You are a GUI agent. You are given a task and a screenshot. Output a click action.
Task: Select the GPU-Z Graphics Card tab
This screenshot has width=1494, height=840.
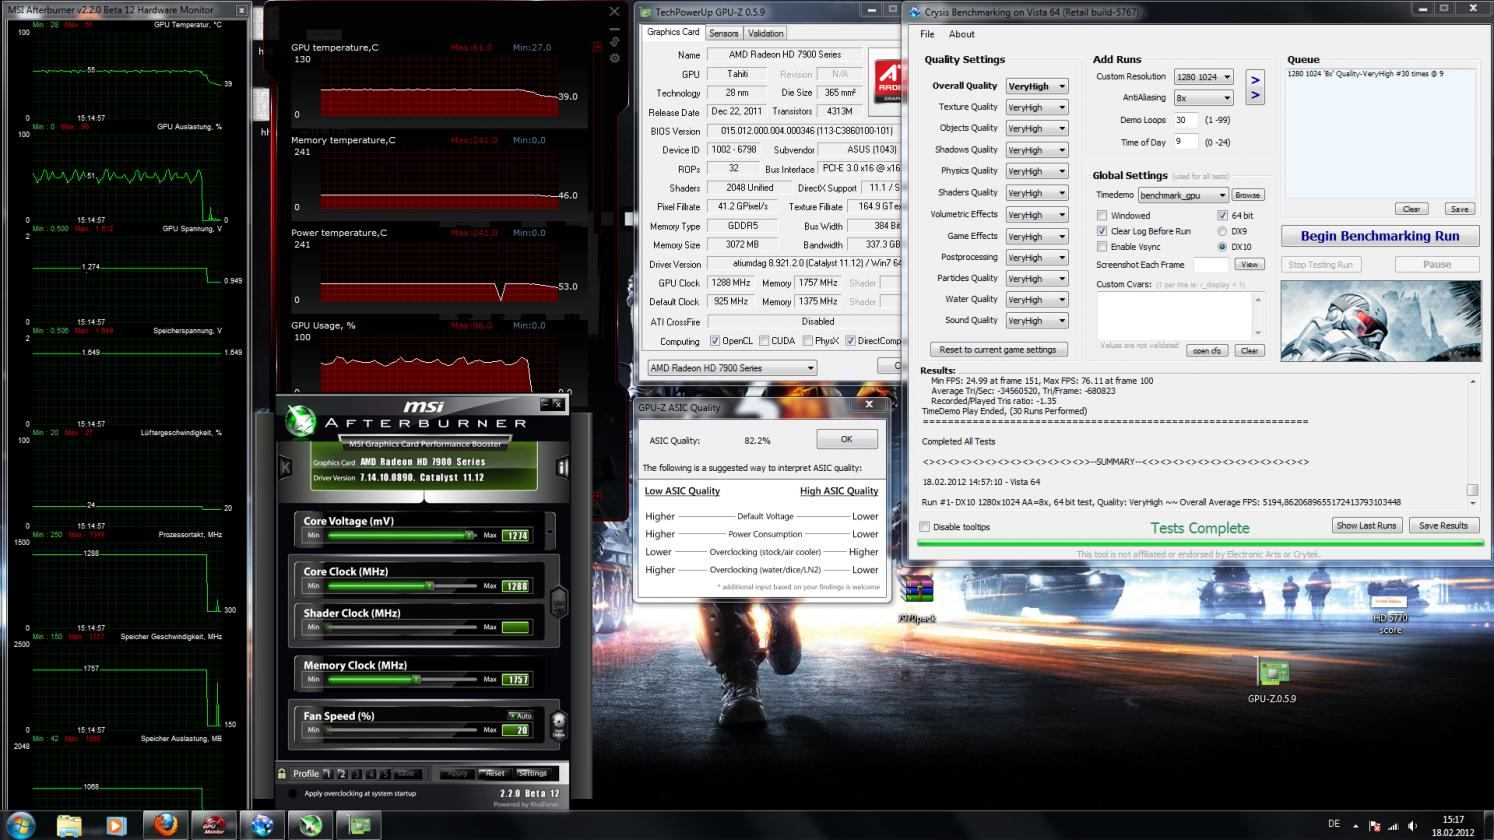tap(673, 32)
